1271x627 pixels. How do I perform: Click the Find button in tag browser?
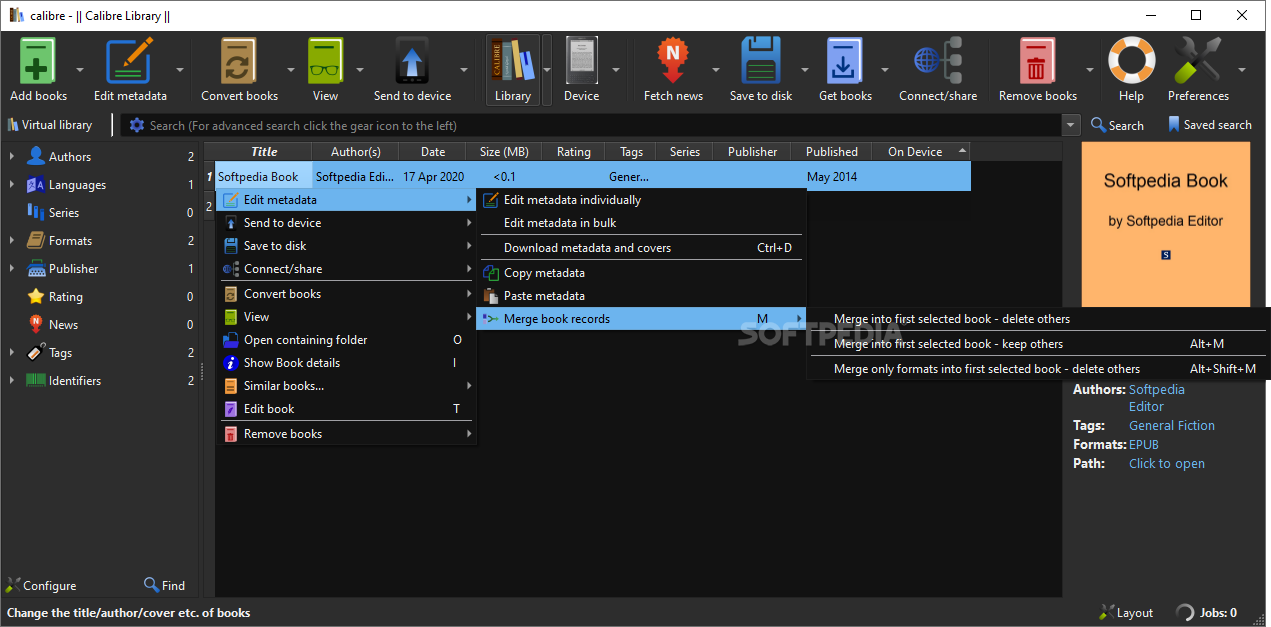[x=165, y=586]
